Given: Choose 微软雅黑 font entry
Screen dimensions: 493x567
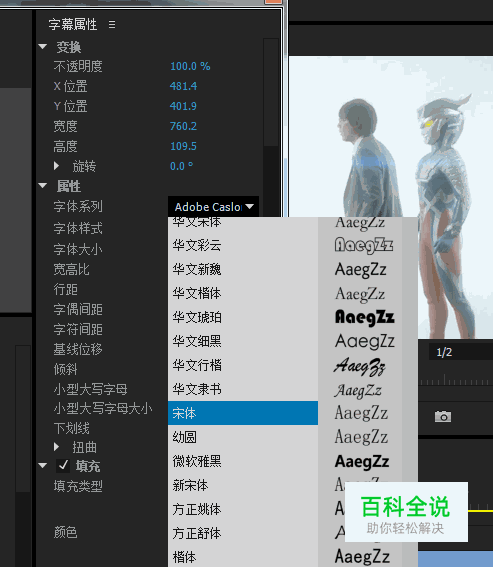Looking at the screenshot, I should (243, 461).
